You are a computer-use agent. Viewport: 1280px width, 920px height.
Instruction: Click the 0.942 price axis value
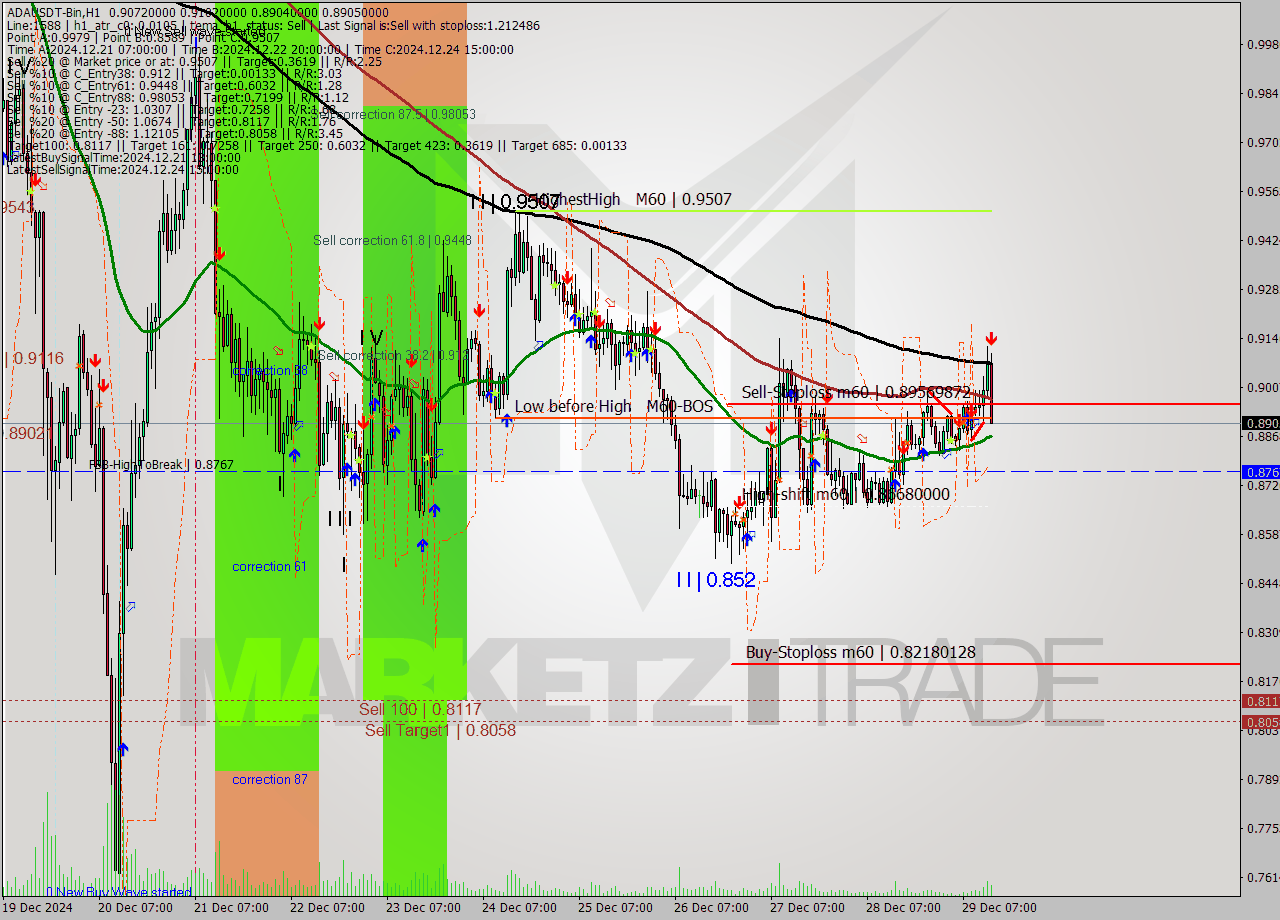(x=1262, y=240)
